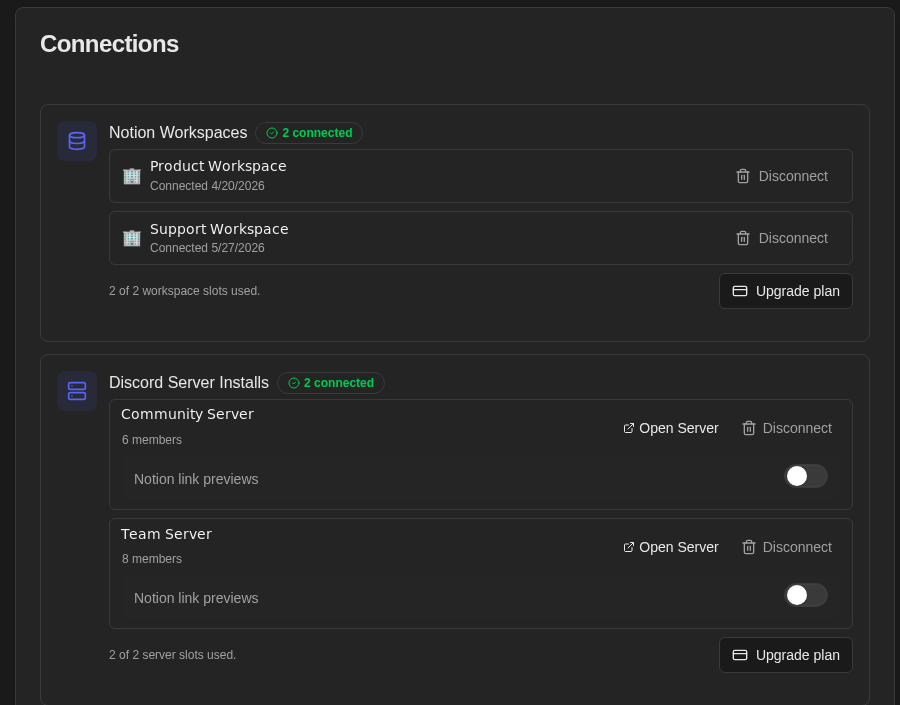900x705 pixels.
Task: Click the 'Discord Server Installs' title
Action: pos(189,382)
